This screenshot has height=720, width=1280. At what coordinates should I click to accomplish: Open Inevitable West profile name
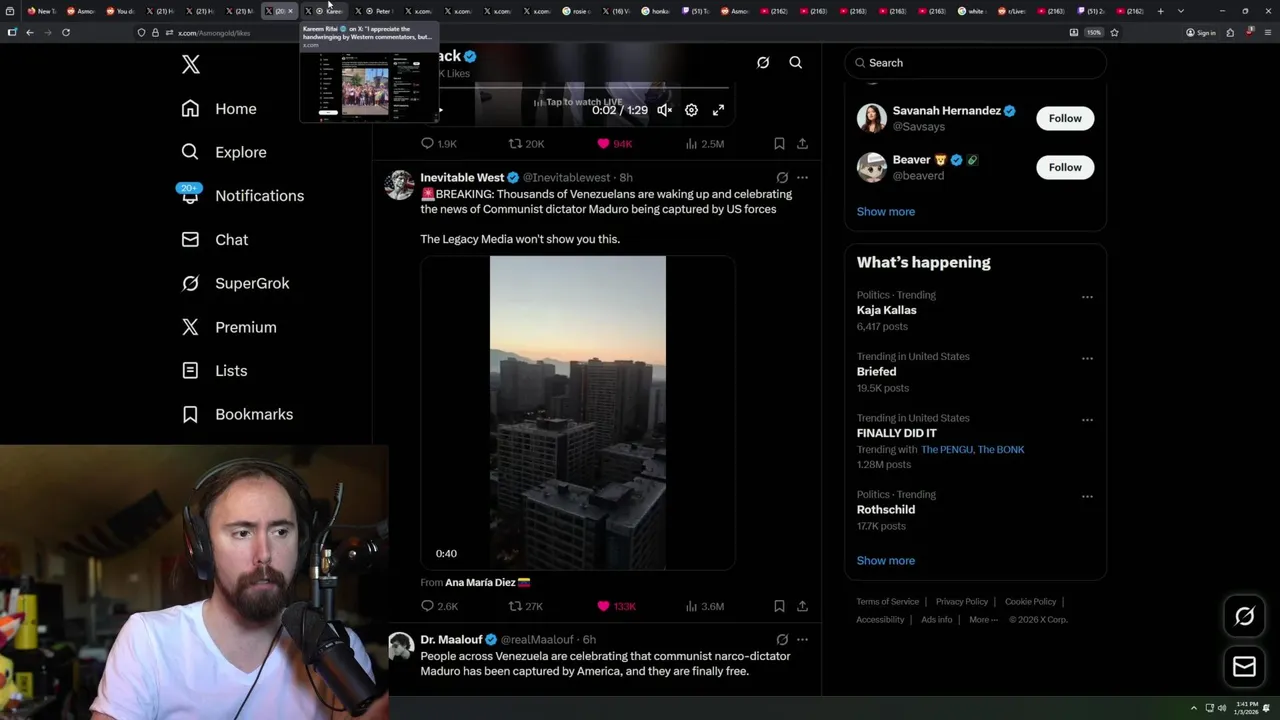(x=462, y=178)
